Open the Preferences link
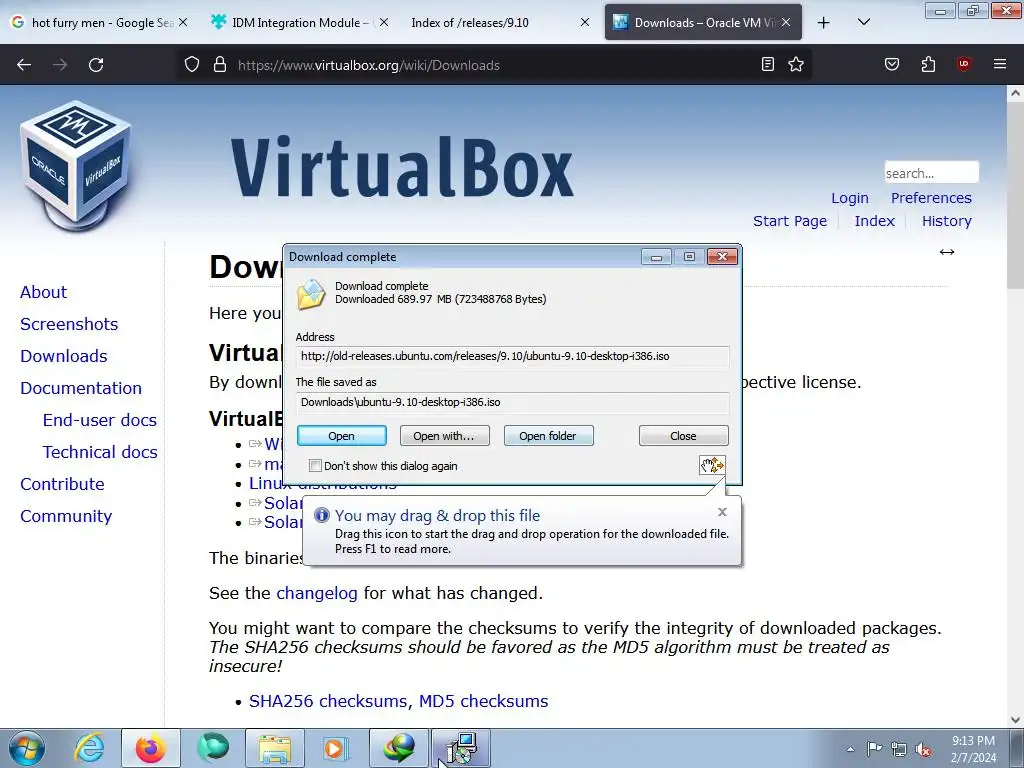Viewport: 1024px width, 768px height. 931,198
